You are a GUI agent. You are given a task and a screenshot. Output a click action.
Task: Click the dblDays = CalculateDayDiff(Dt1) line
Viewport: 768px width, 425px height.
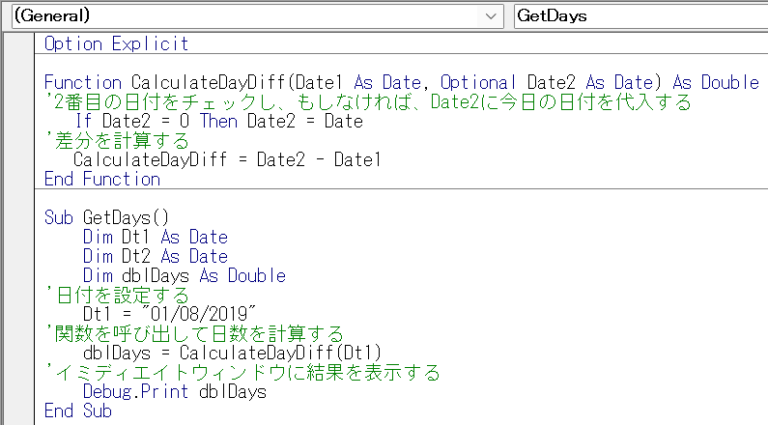(x=231, y=353)
